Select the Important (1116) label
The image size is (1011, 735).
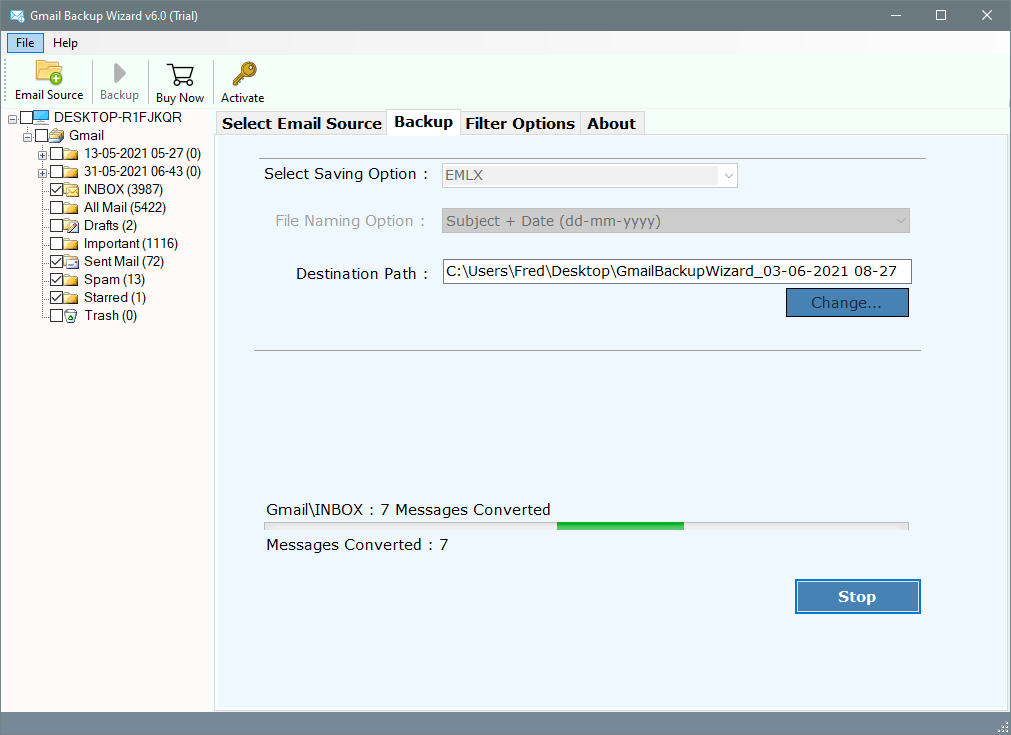tap(131, 244)
